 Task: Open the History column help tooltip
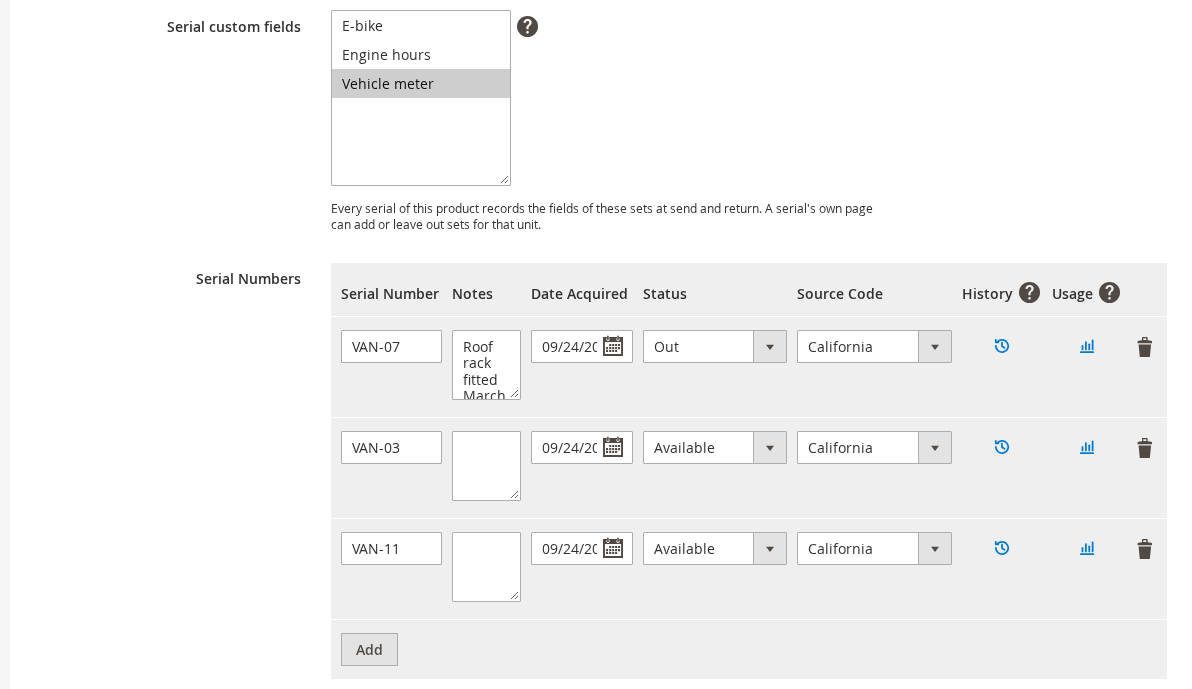click(x=1029, y=293)
